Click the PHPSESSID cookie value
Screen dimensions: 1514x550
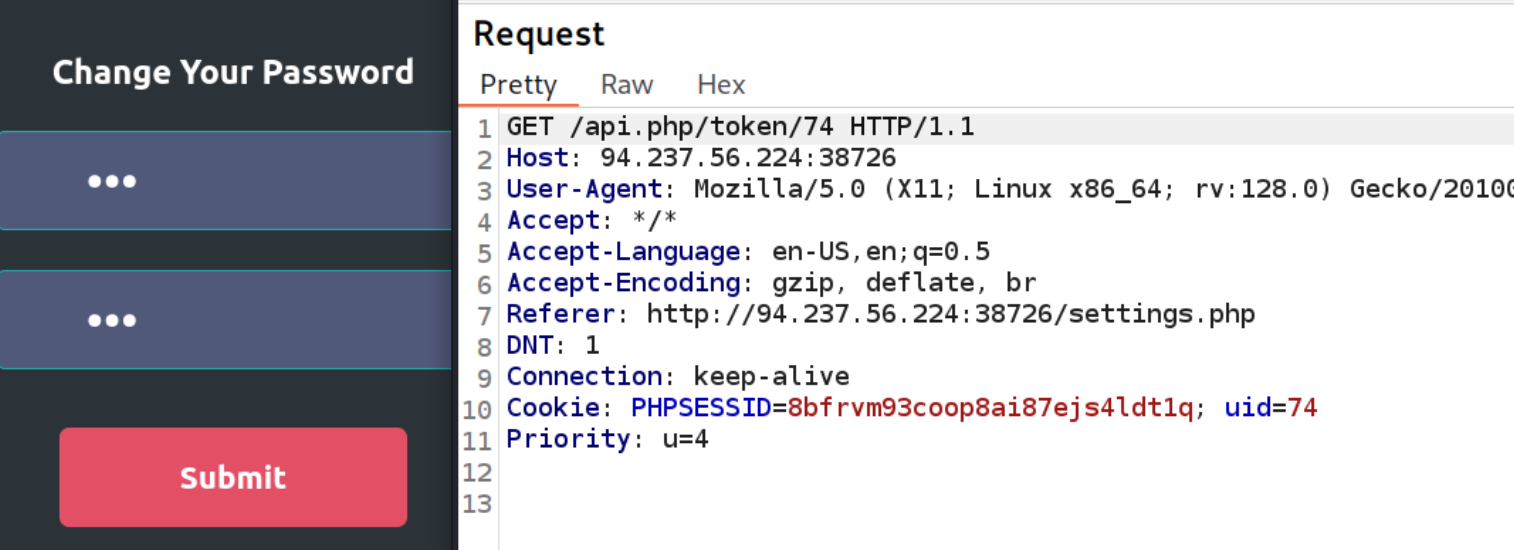click(990, 408)
